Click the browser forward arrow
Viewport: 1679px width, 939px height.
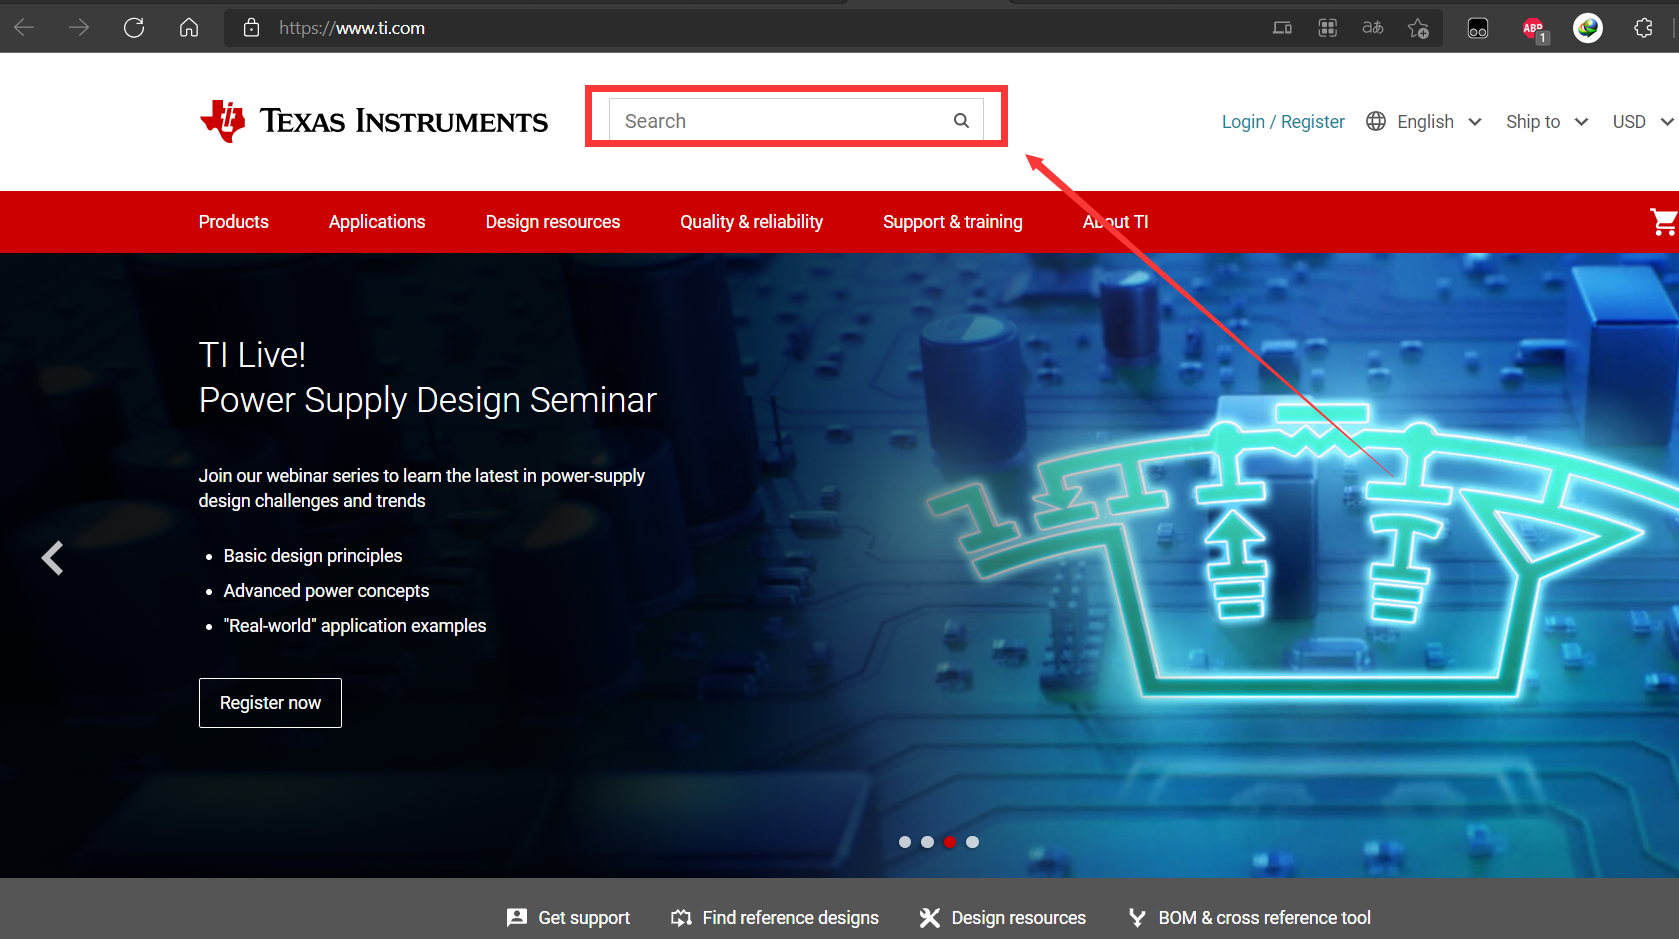[79, 28]
